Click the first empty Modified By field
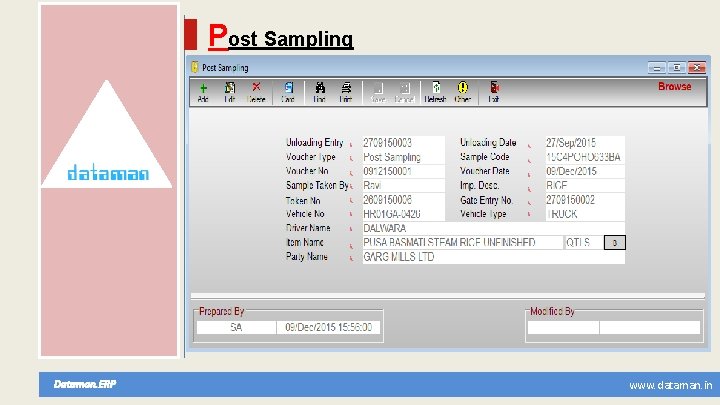The height and width of the screenshot is (405, 720). (x=563, y=327)
